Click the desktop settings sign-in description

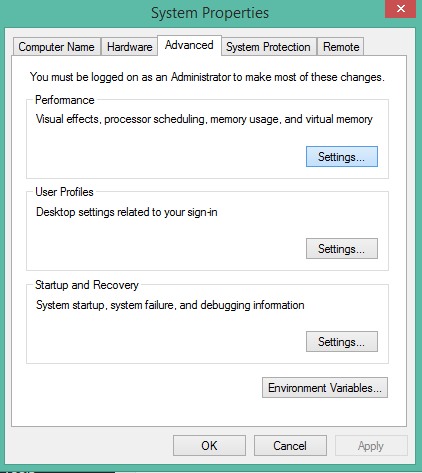127,212
